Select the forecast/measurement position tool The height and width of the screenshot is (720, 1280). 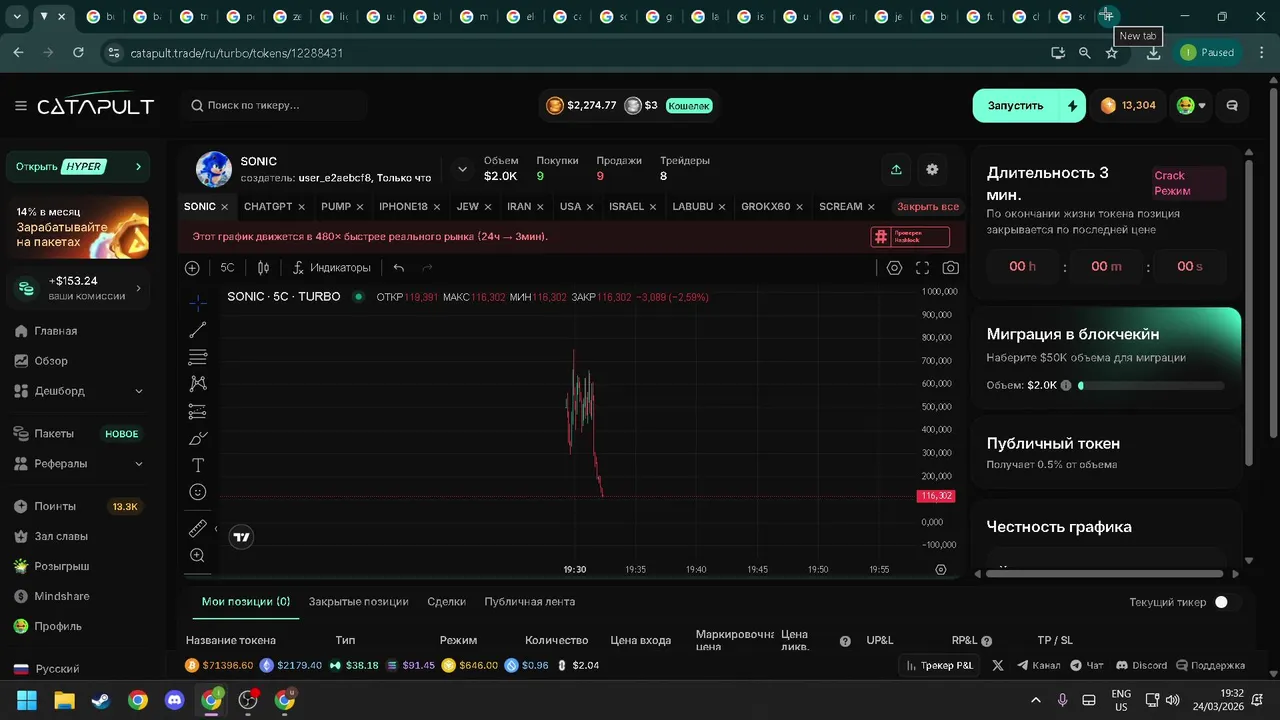pos(198,411)
